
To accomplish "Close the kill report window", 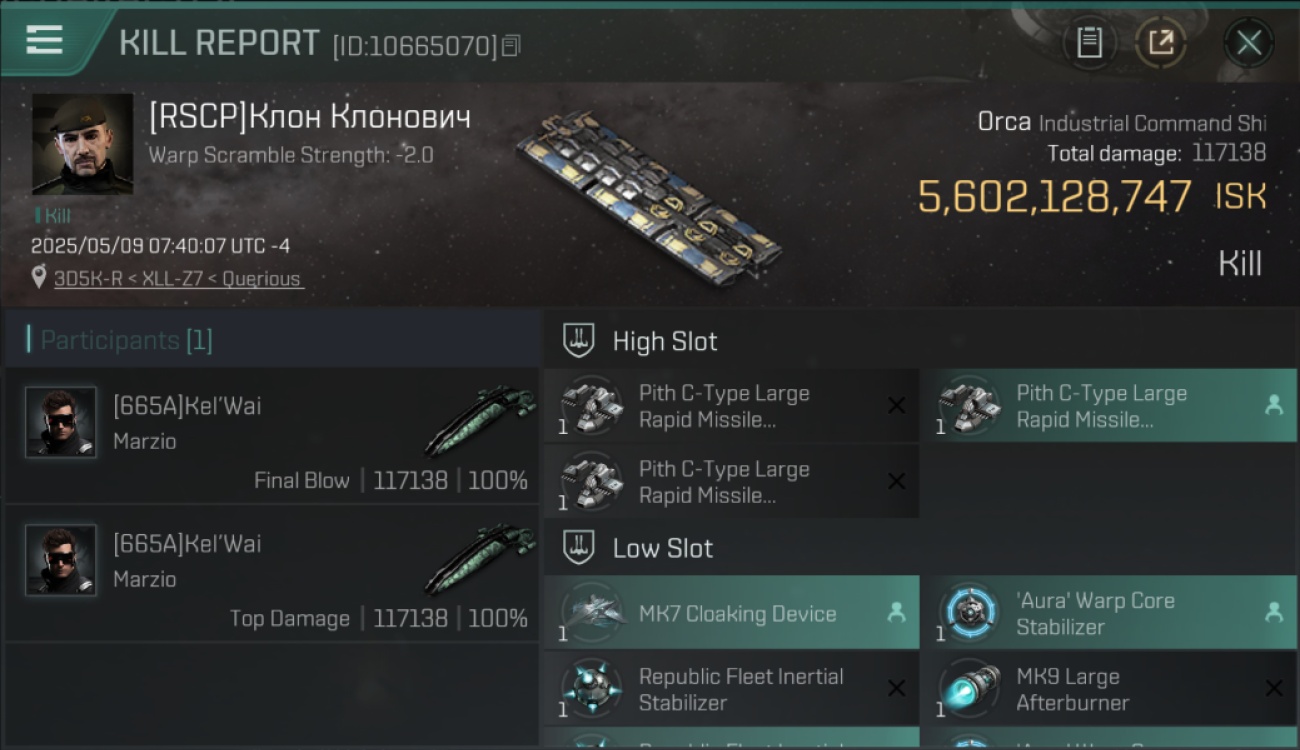I will point(1248,43).
